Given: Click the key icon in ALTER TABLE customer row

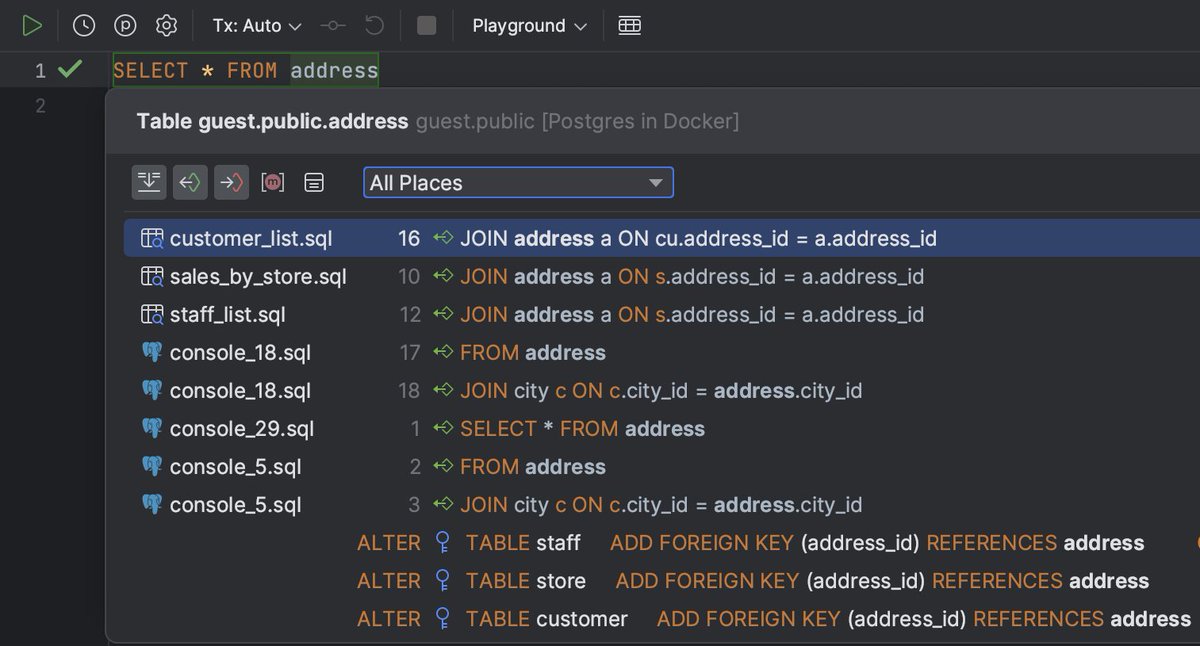Looking at the screenshot, I should pyautogui.click(x=443, y=619).
